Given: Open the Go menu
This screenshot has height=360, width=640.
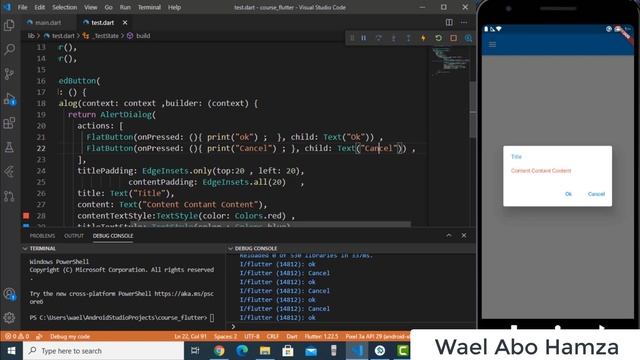Looking at the screenshot, I should [108, 7].
